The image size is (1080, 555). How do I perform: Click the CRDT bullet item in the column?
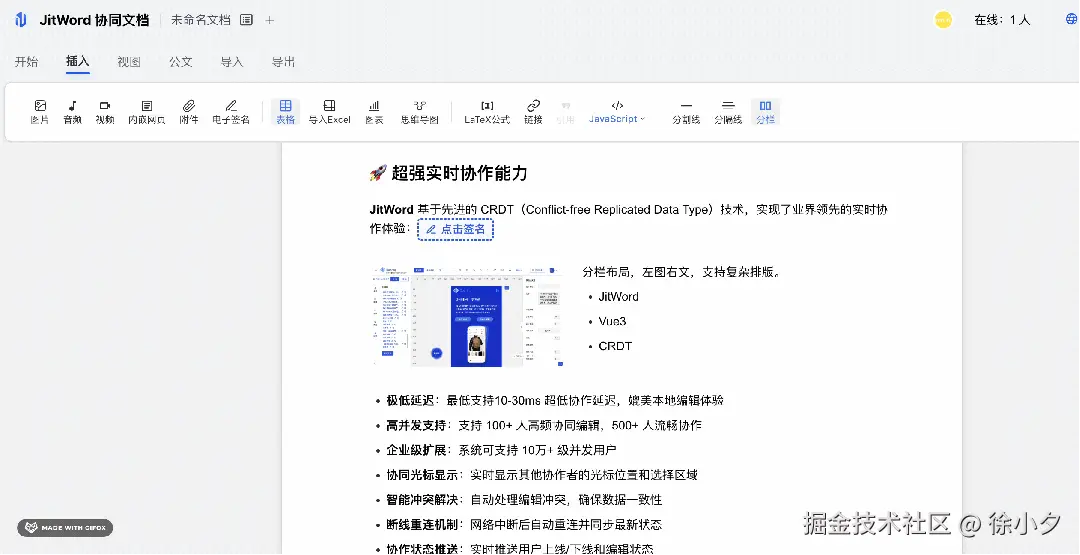pos(615,346)
